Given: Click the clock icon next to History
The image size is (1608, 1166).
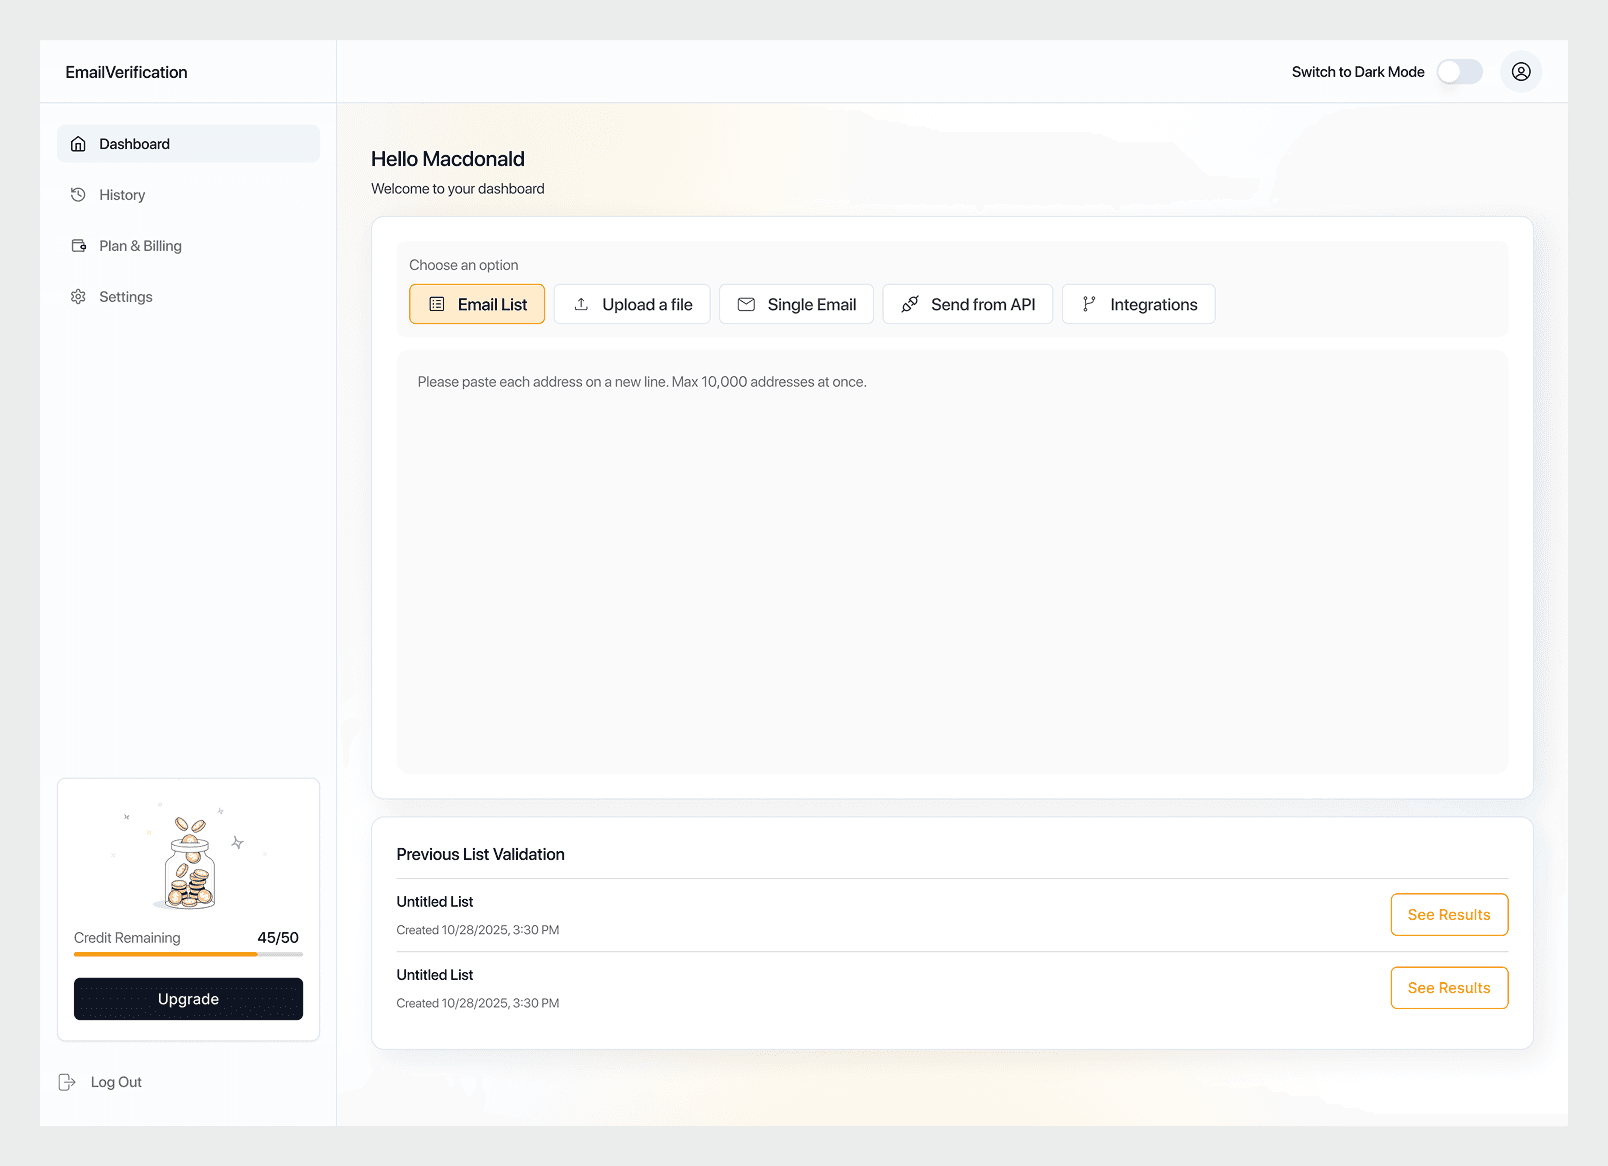Looking at the screenshot, I should click(x=79, y=194).
